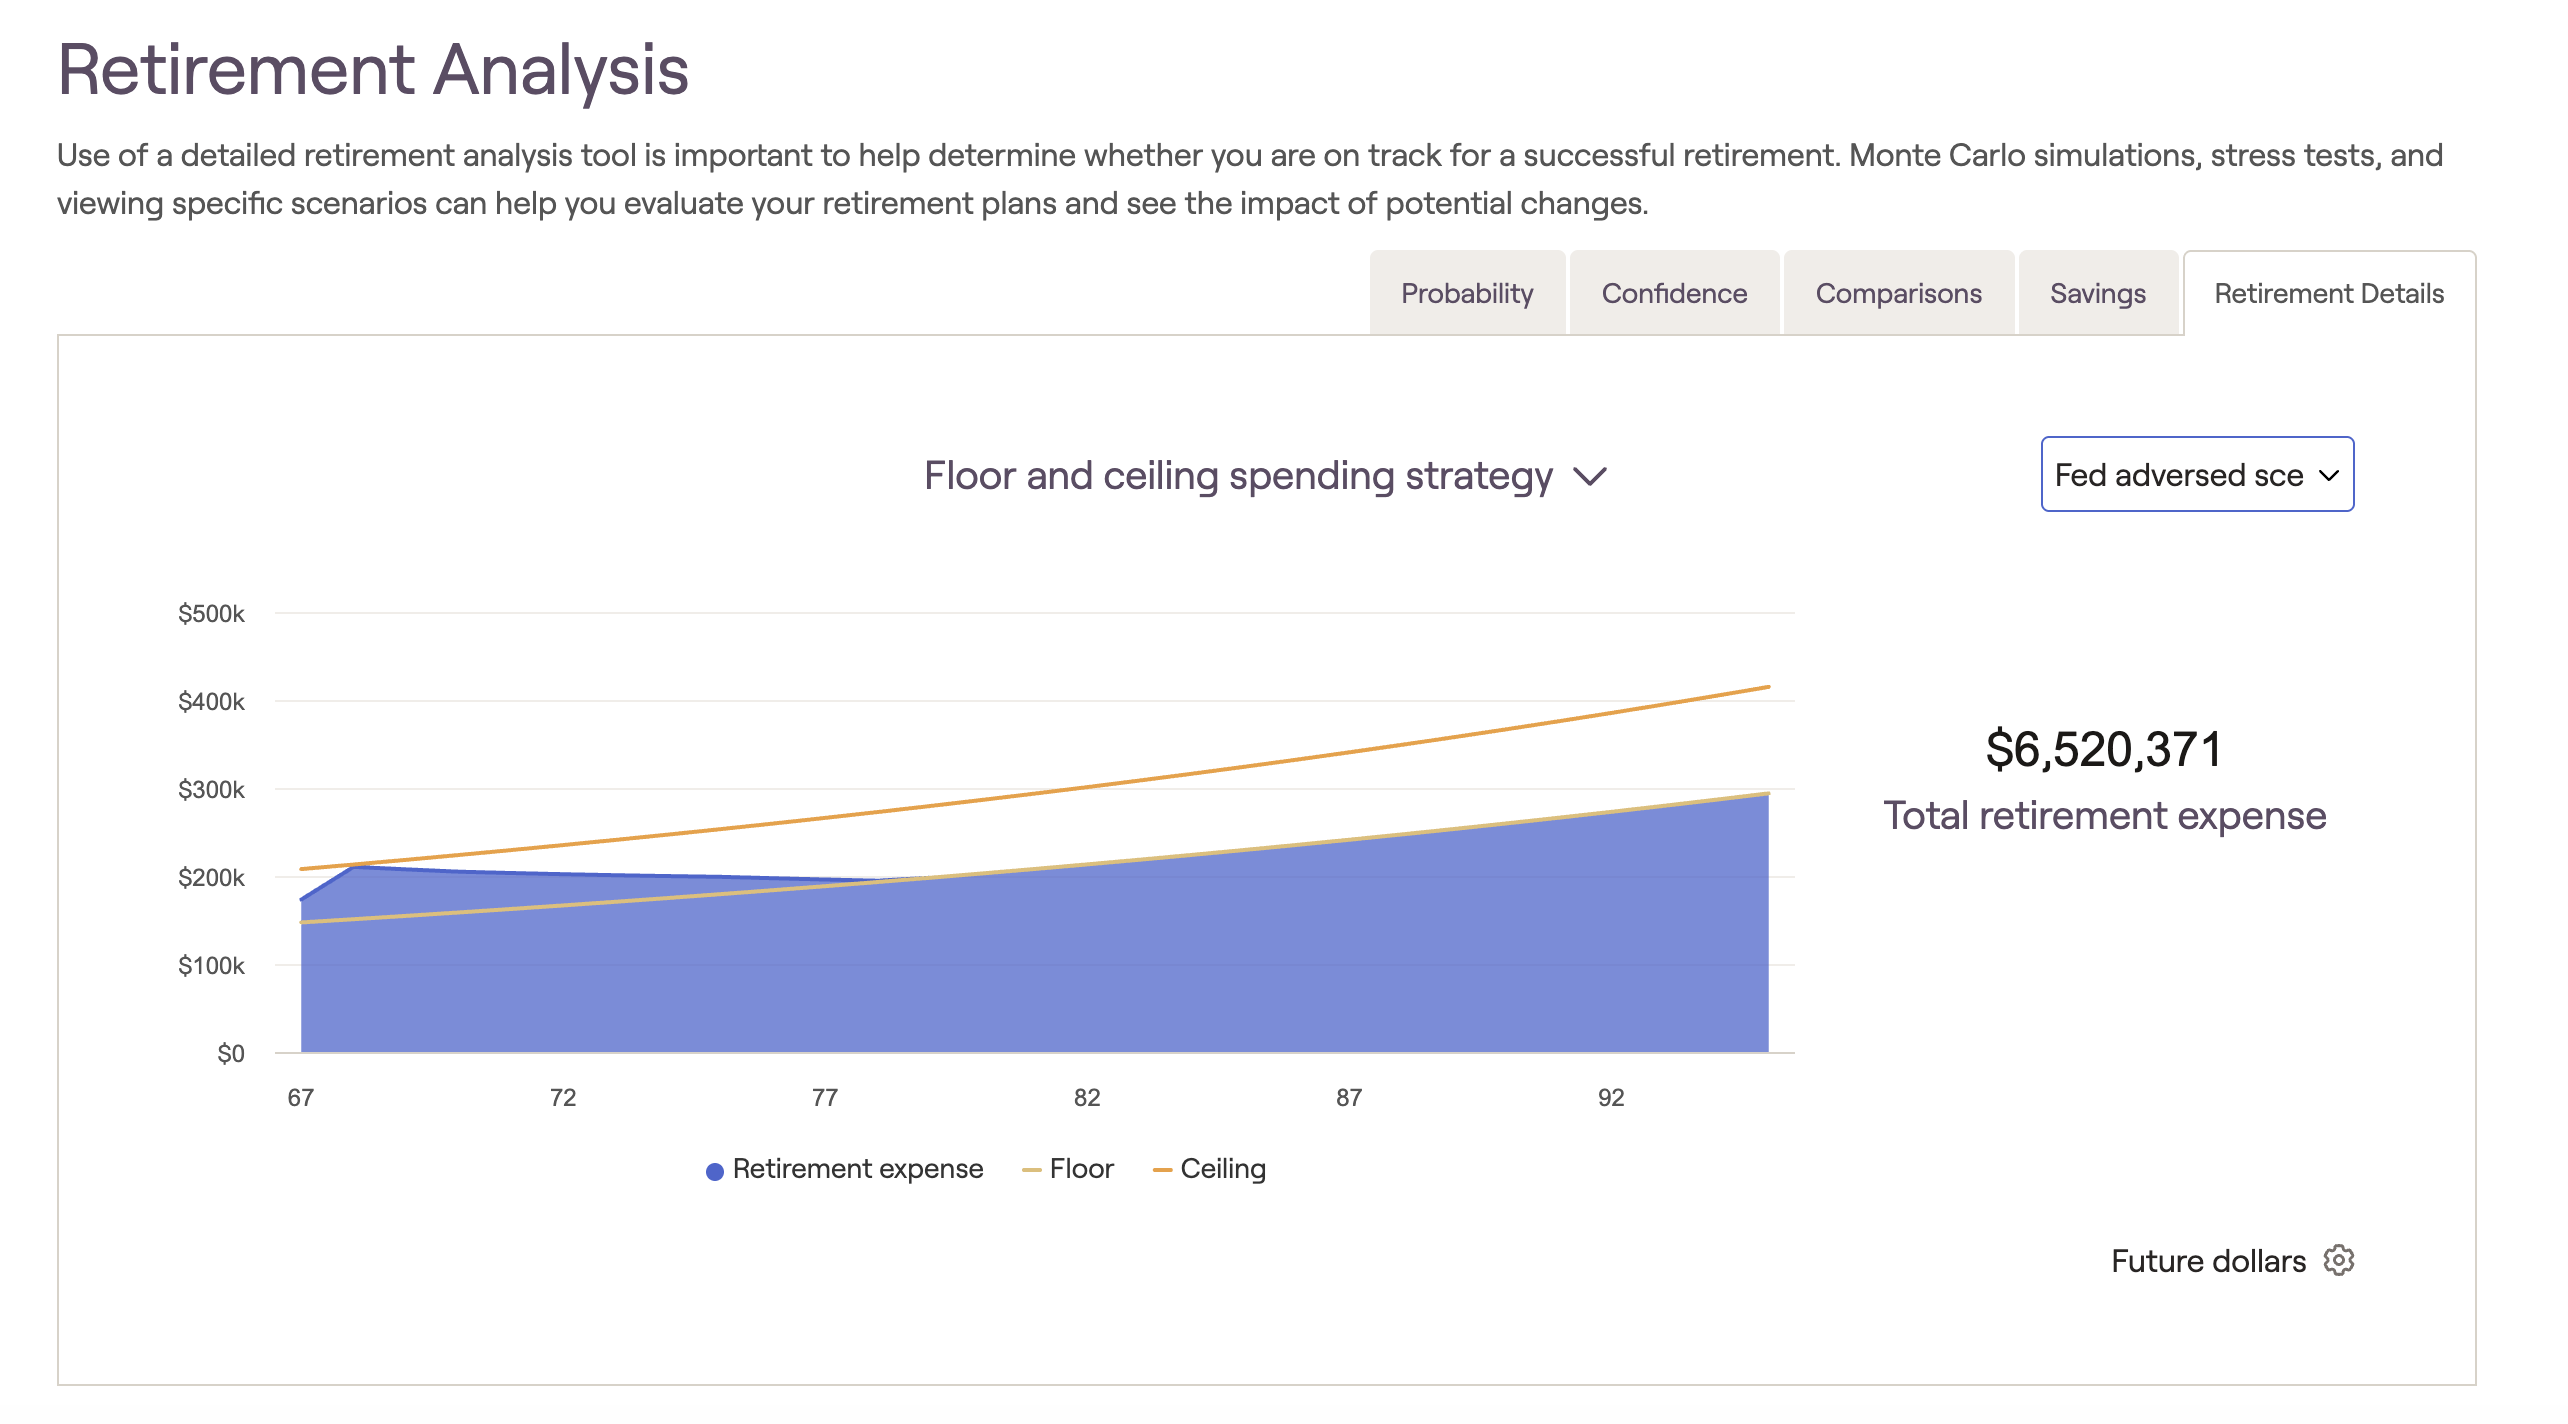Click the $500k y-axis label
The image size is (2568, 1424).
coord(211,613)
